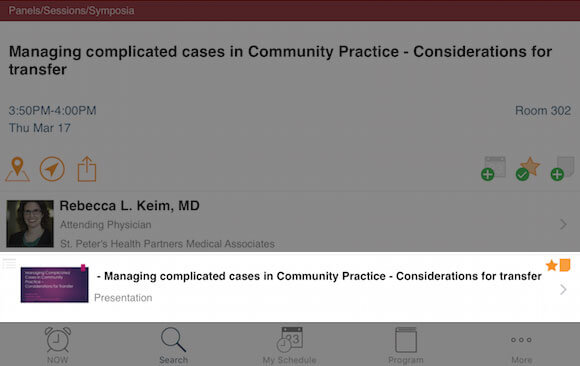Screen dimensions: 580x366
Task: Add a note with plus icon
Action: pyautogui.click(x=563, y=168)
